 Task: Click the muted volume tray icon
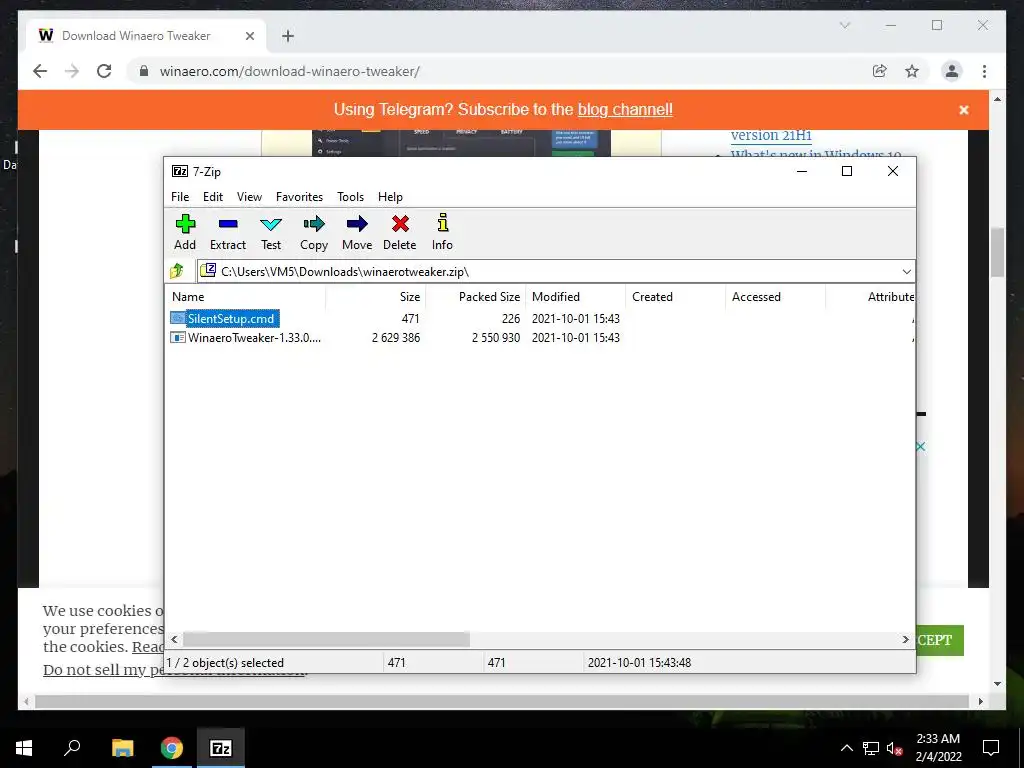coord(895,748)
